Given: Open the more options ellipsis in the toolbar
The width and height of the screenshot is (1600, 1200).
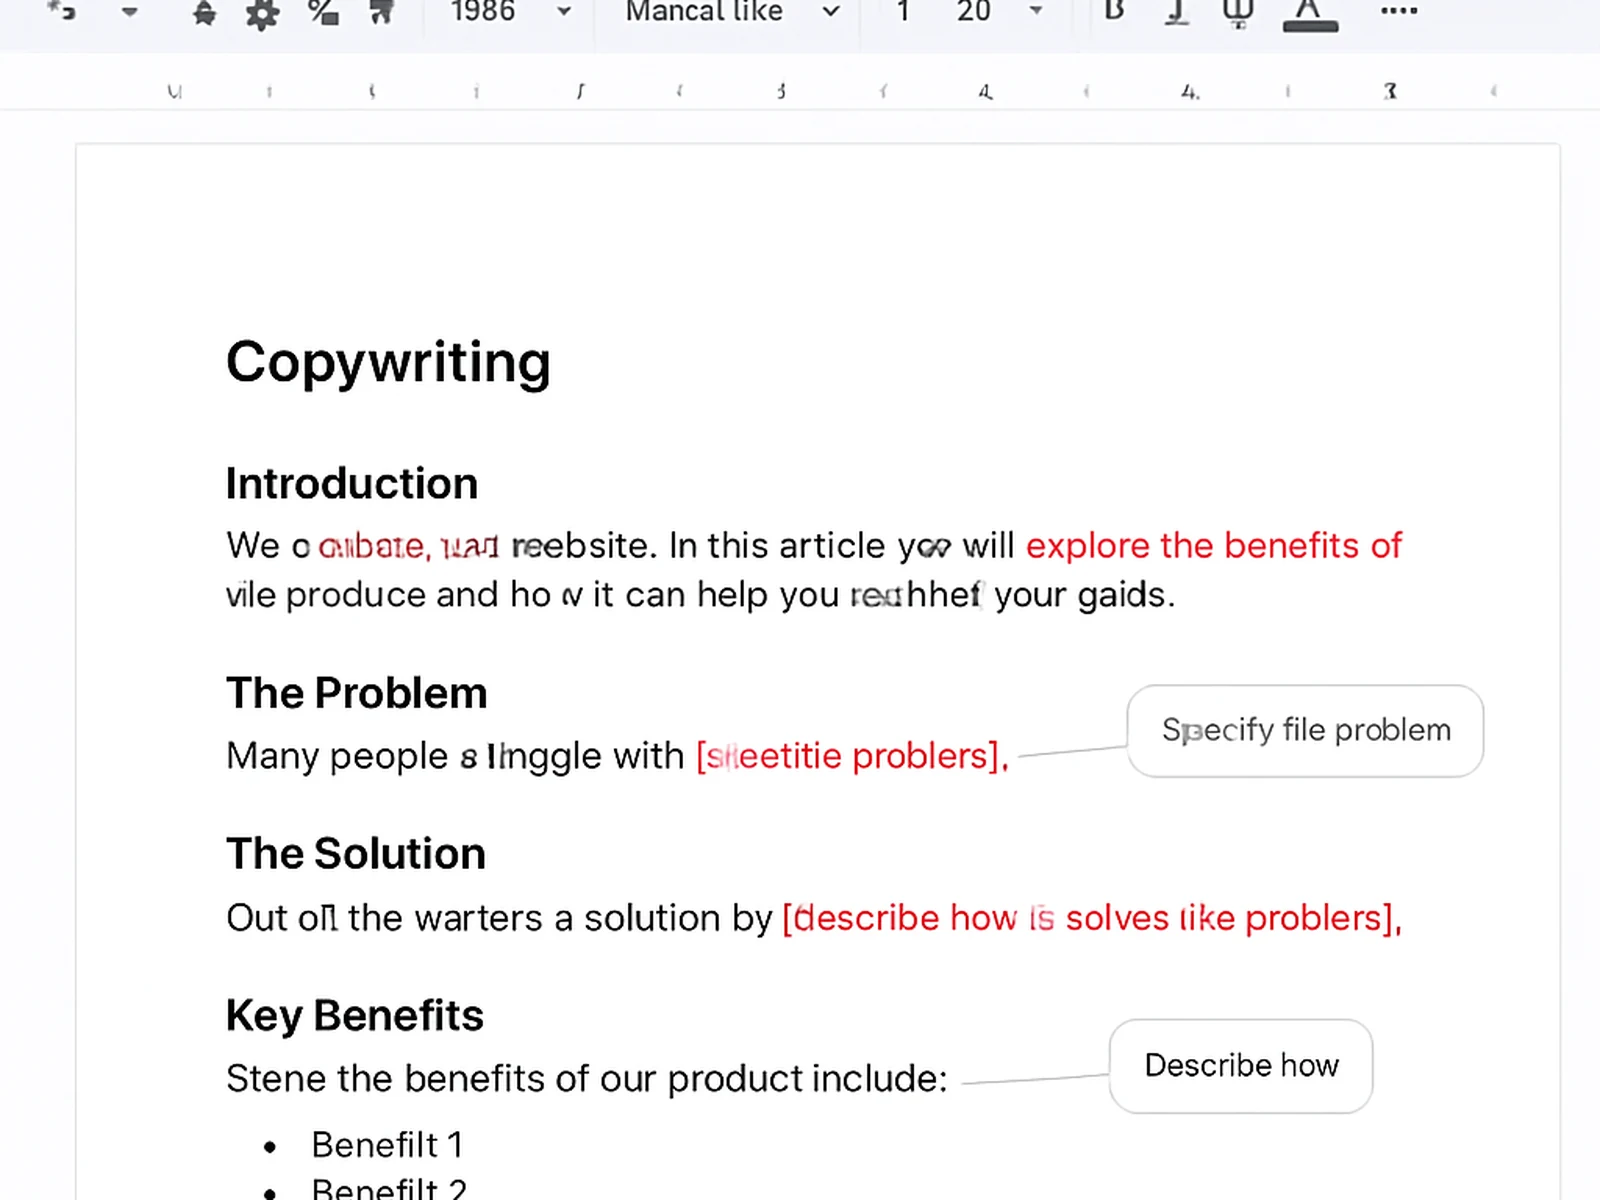Looking at the screenshot, I should pyautogui.click(x=1399, y=11).
